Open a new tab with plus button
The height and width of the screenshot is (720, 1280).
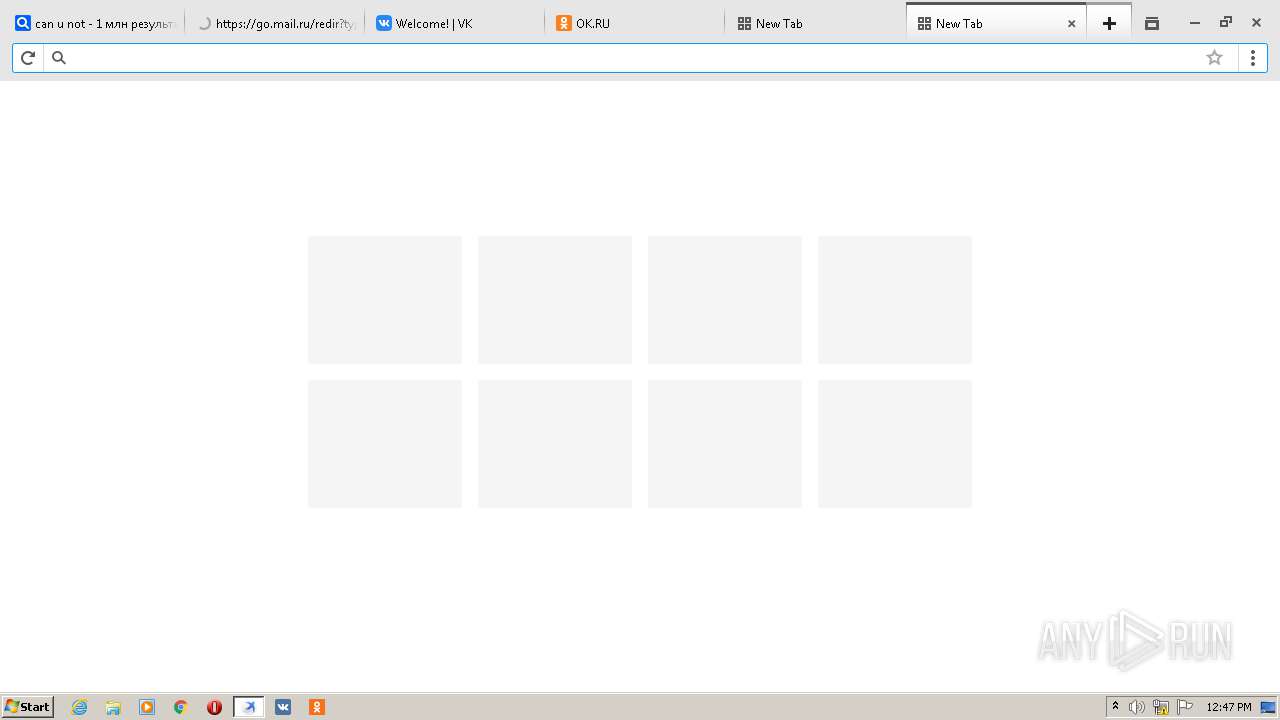pos(1109,23)
